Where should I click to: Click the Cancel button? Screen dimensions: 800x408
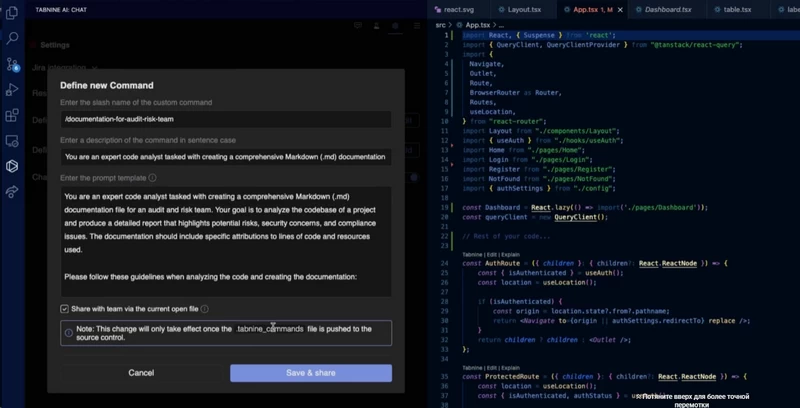click(141, 373)
